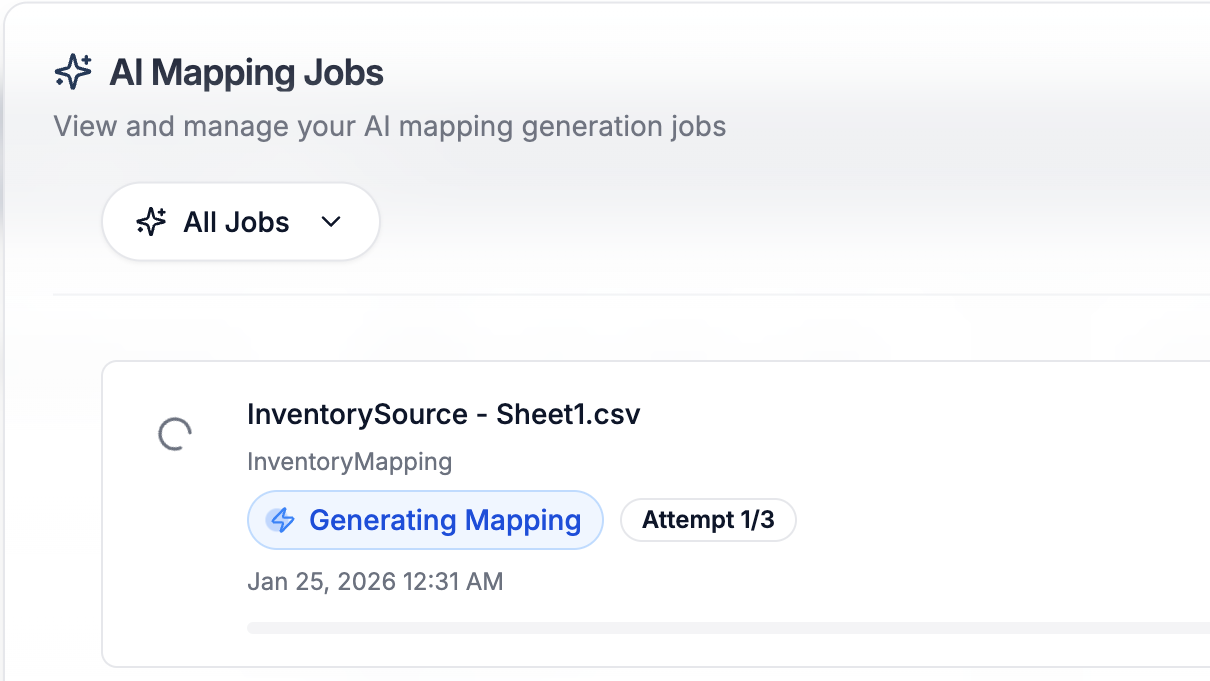Open the All Jobs filter dropdown

click(x=241, y=222)
